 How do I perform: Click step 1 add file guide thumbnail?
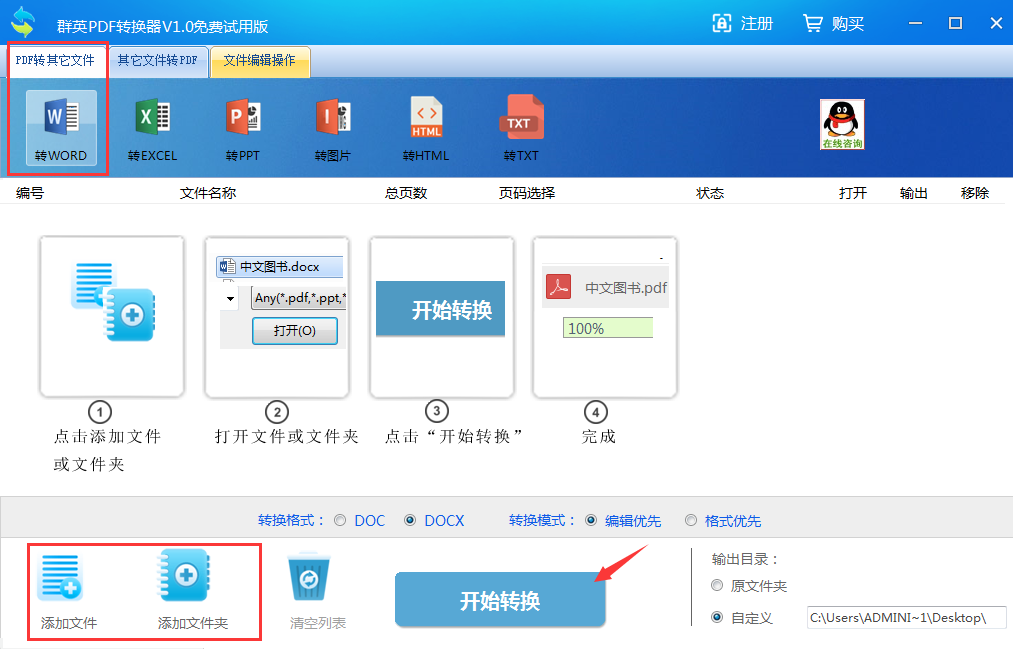pyautogui.click(x=112, y=316)
